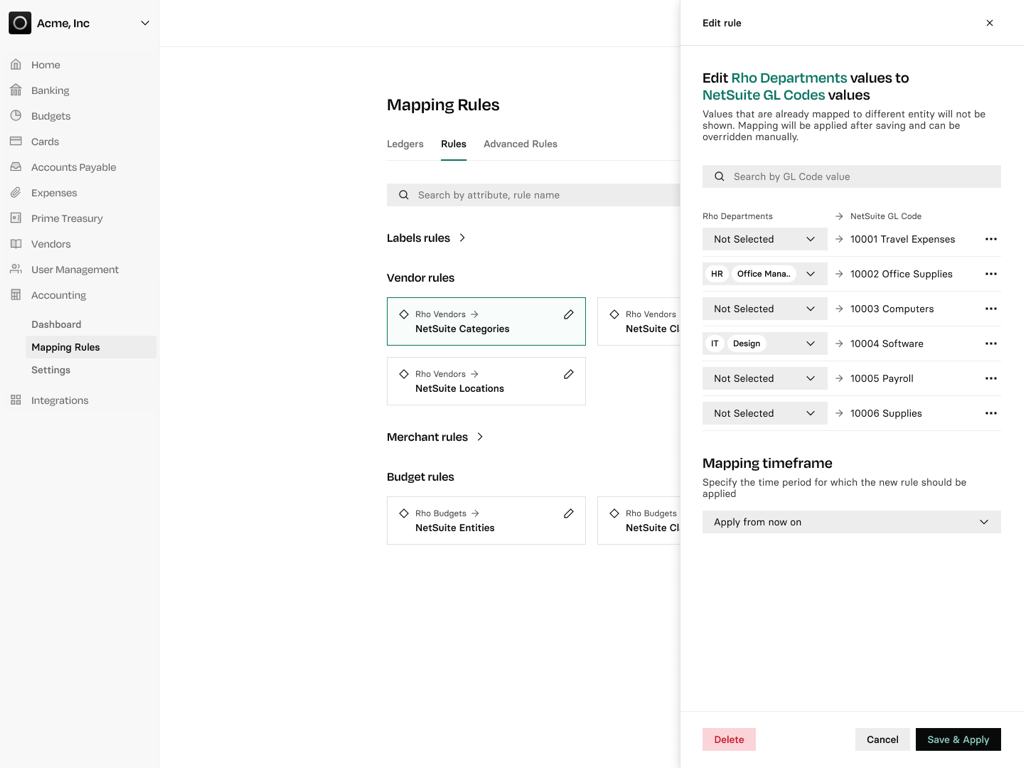Click the Expenses paperclip icon

[16, 193]
